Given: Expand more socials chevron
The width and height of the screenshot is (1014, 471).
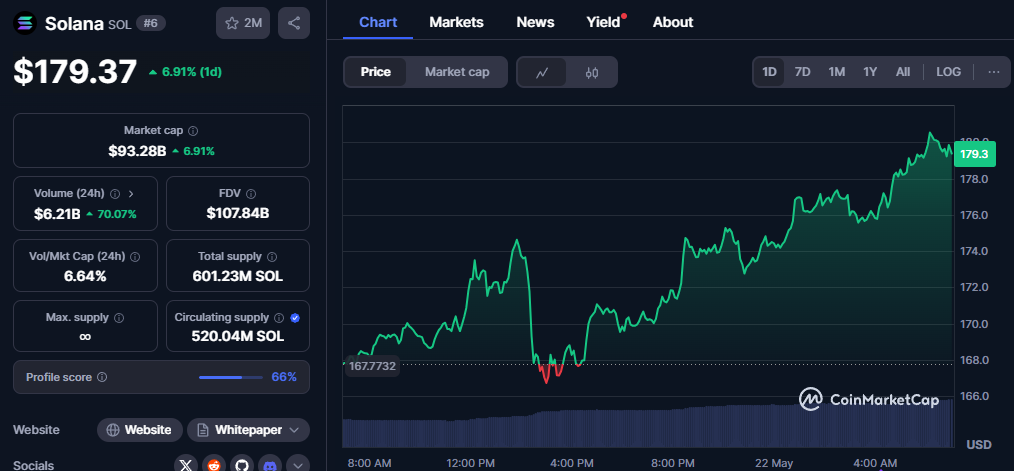Looking at the screenshot, I should pyautogui.click(x=297, y=465).
